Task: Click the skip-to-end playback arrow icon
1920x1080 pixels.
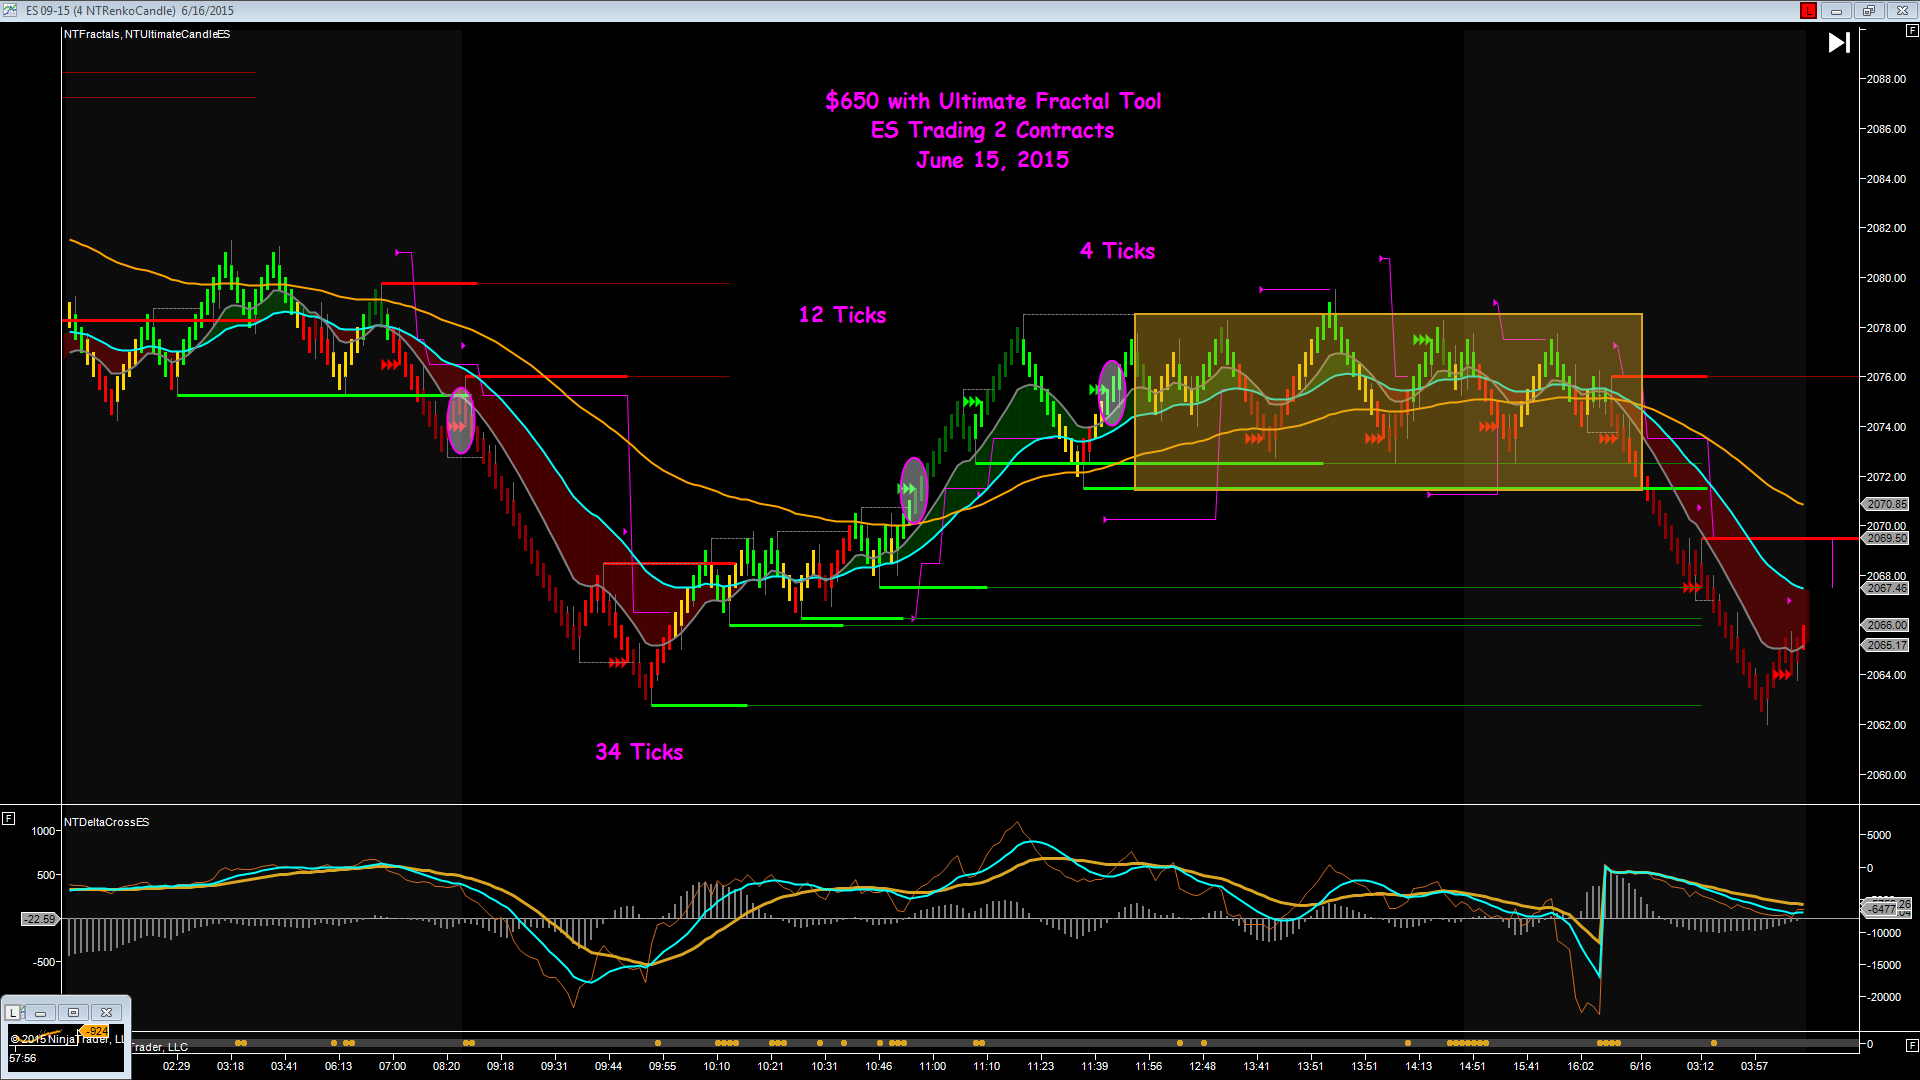Action: click(x=1839, y=43)
